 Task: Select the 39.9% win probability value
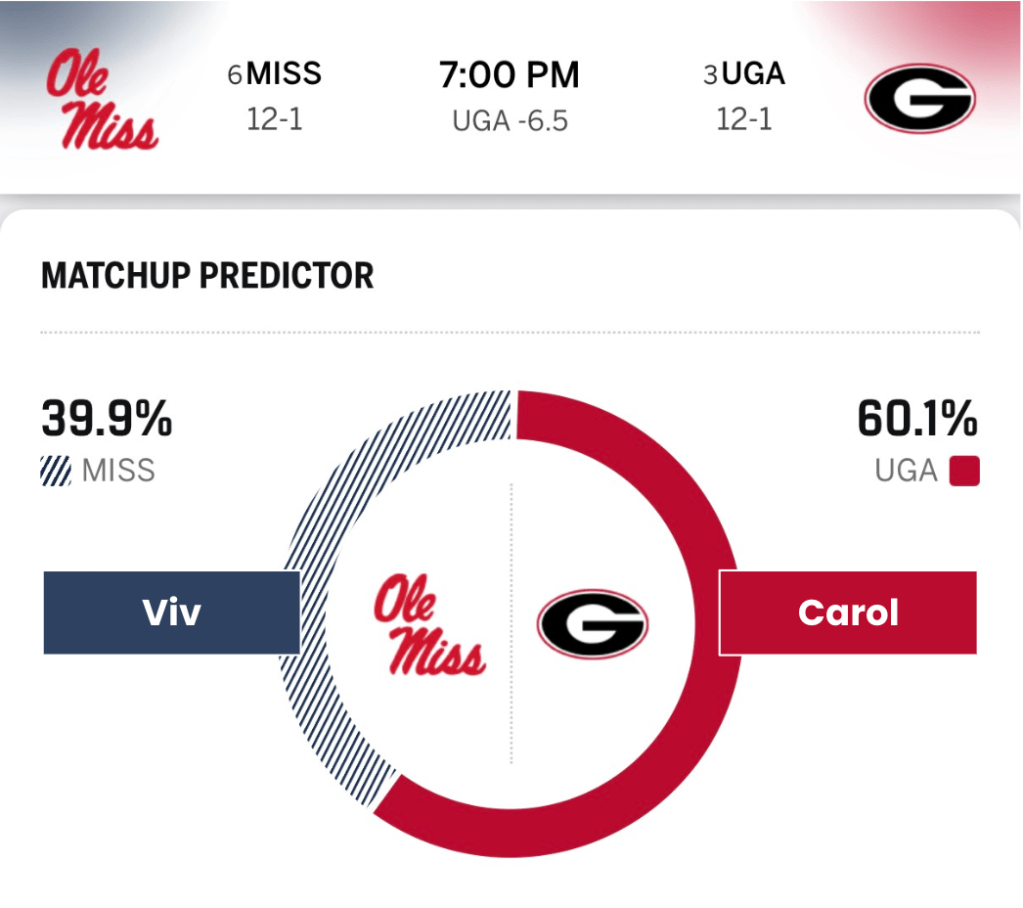107,419
